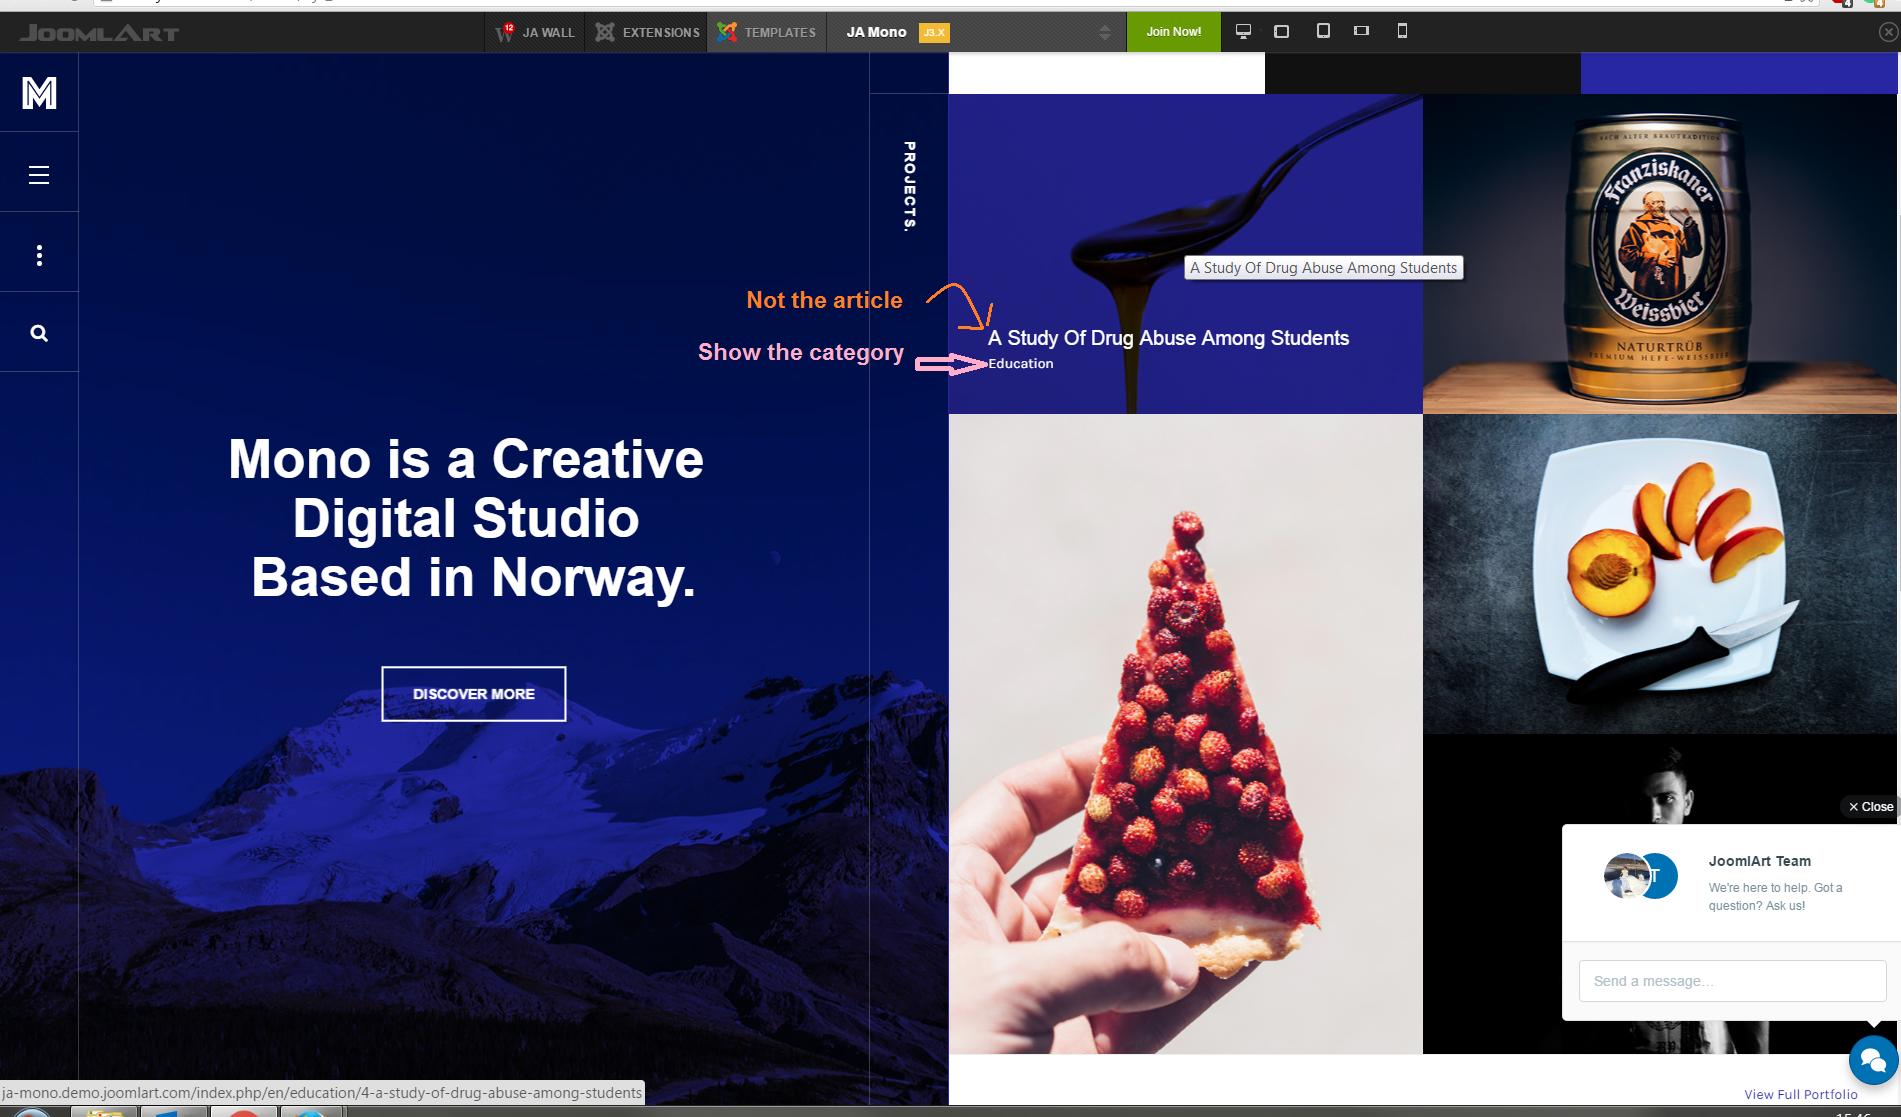Click the Join Now! button
Image resolution: width=1901 pixels, height=1117 pixels.
coord(1174,32)
